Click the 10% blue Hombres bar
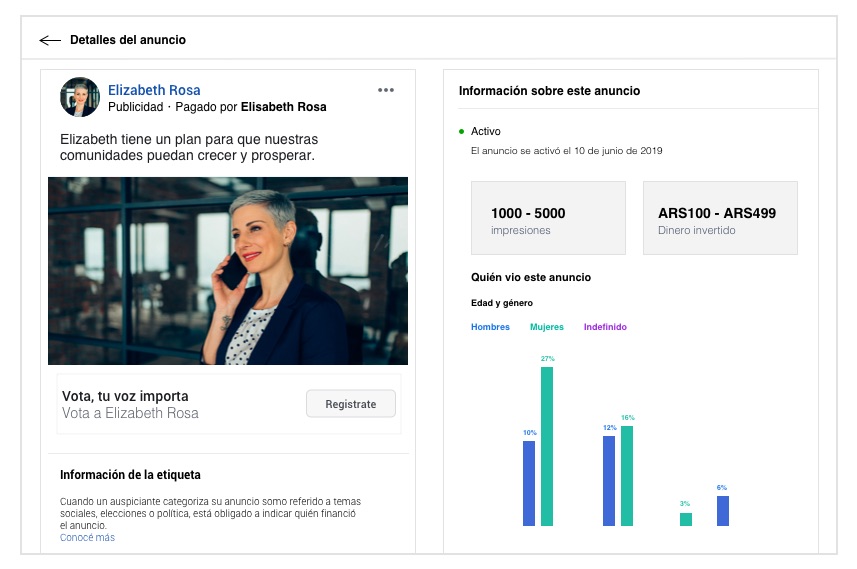857x569 pixels. pos(529,483)
